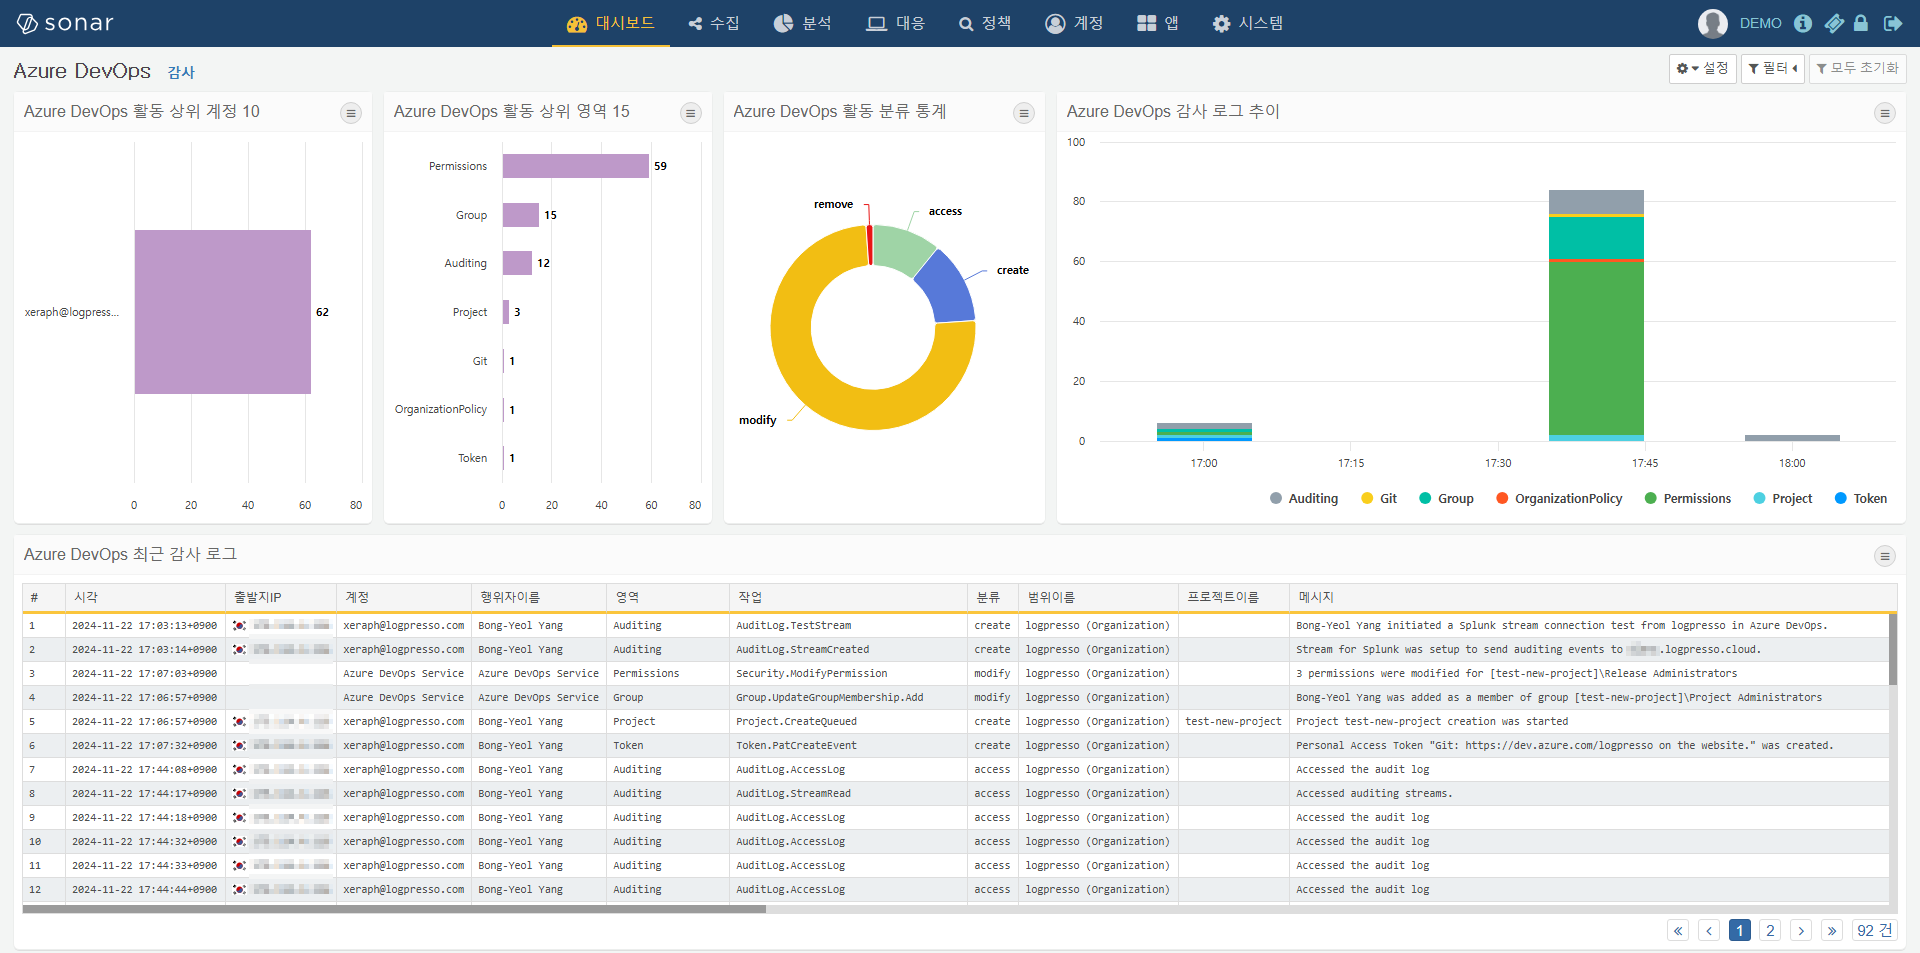Open the 정책 policy menu
Viewport: 1920px width, 953px height.
click(x=985, y=23)
